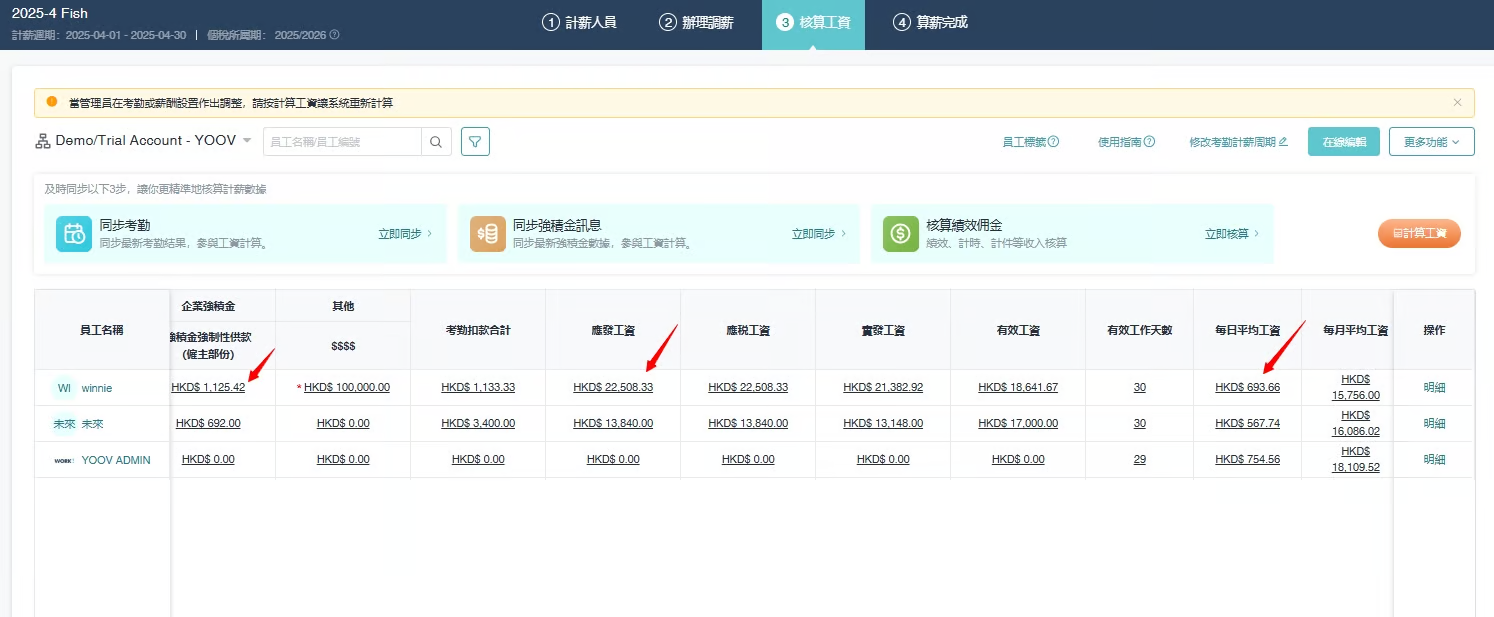Click in the employee name search field

pyautogui.click(x=342, y=142)
